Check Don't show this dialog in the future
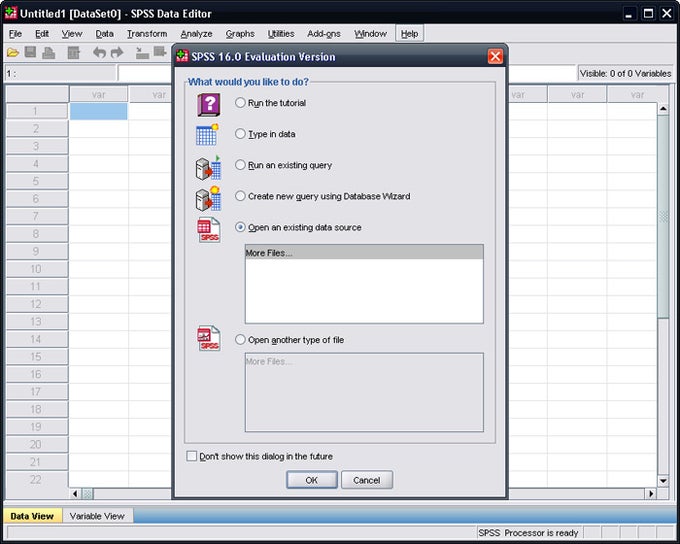The width and height of the screenshot is (680, 544). tap(191, 456)
